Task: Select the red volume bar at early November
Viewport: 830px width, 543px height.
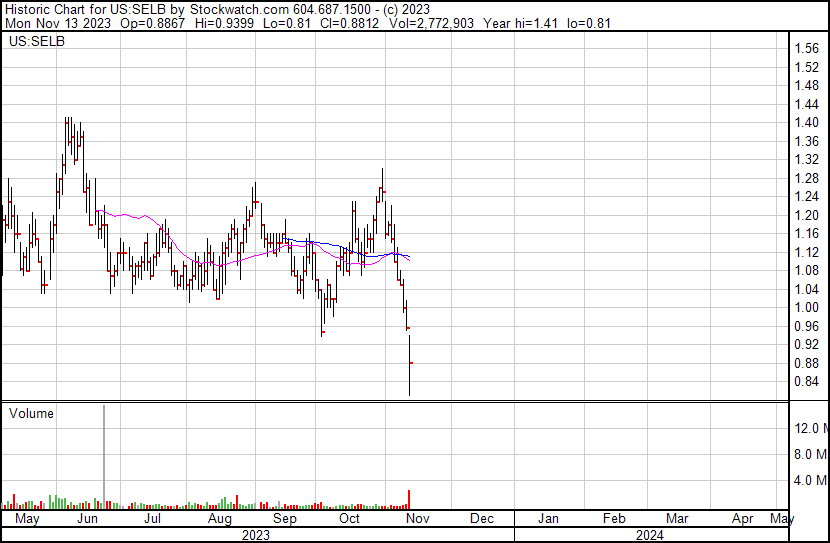Action: point(409,499)
